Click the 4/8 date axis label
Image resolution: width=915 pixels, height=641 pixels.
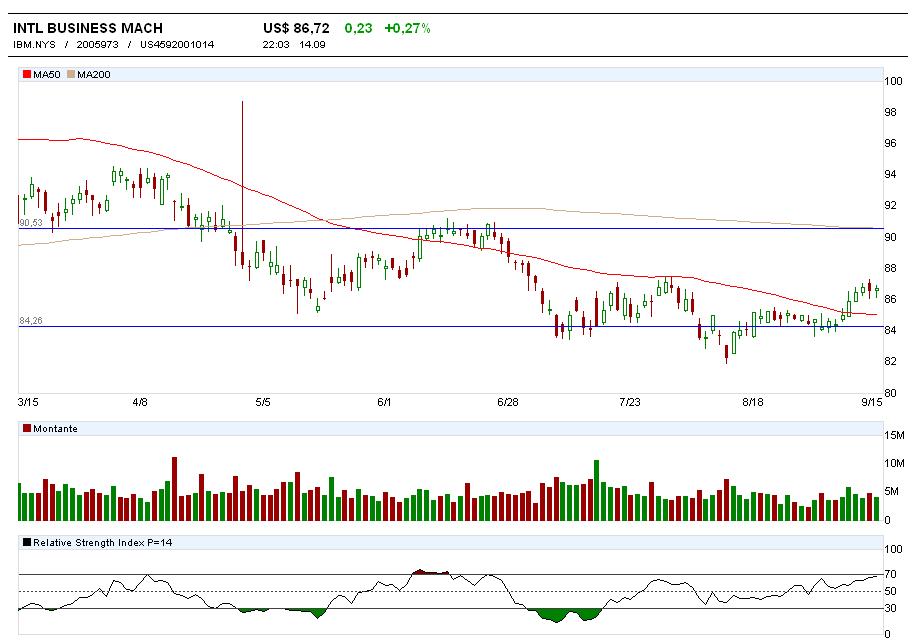coord(140,402)
